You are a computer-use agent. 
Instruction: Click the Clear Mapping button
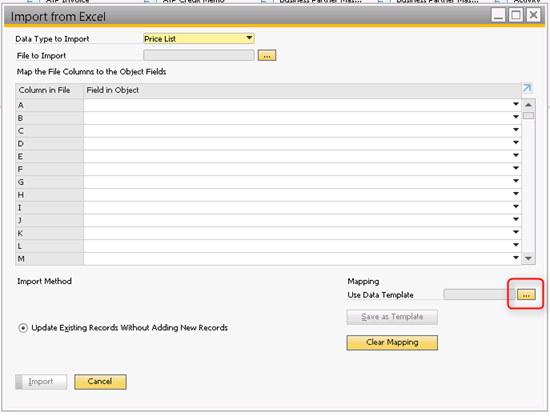(x=392, y=343)
